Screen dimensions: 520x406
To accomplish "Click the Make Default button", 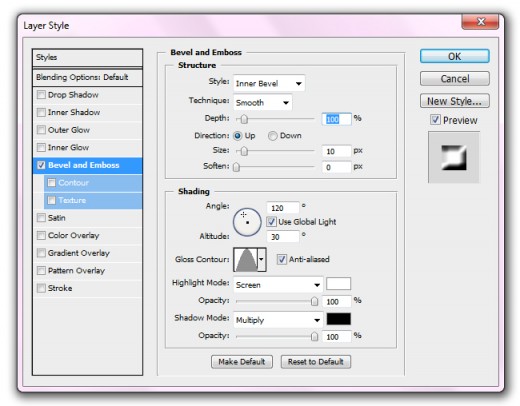I will coord(242,362).
